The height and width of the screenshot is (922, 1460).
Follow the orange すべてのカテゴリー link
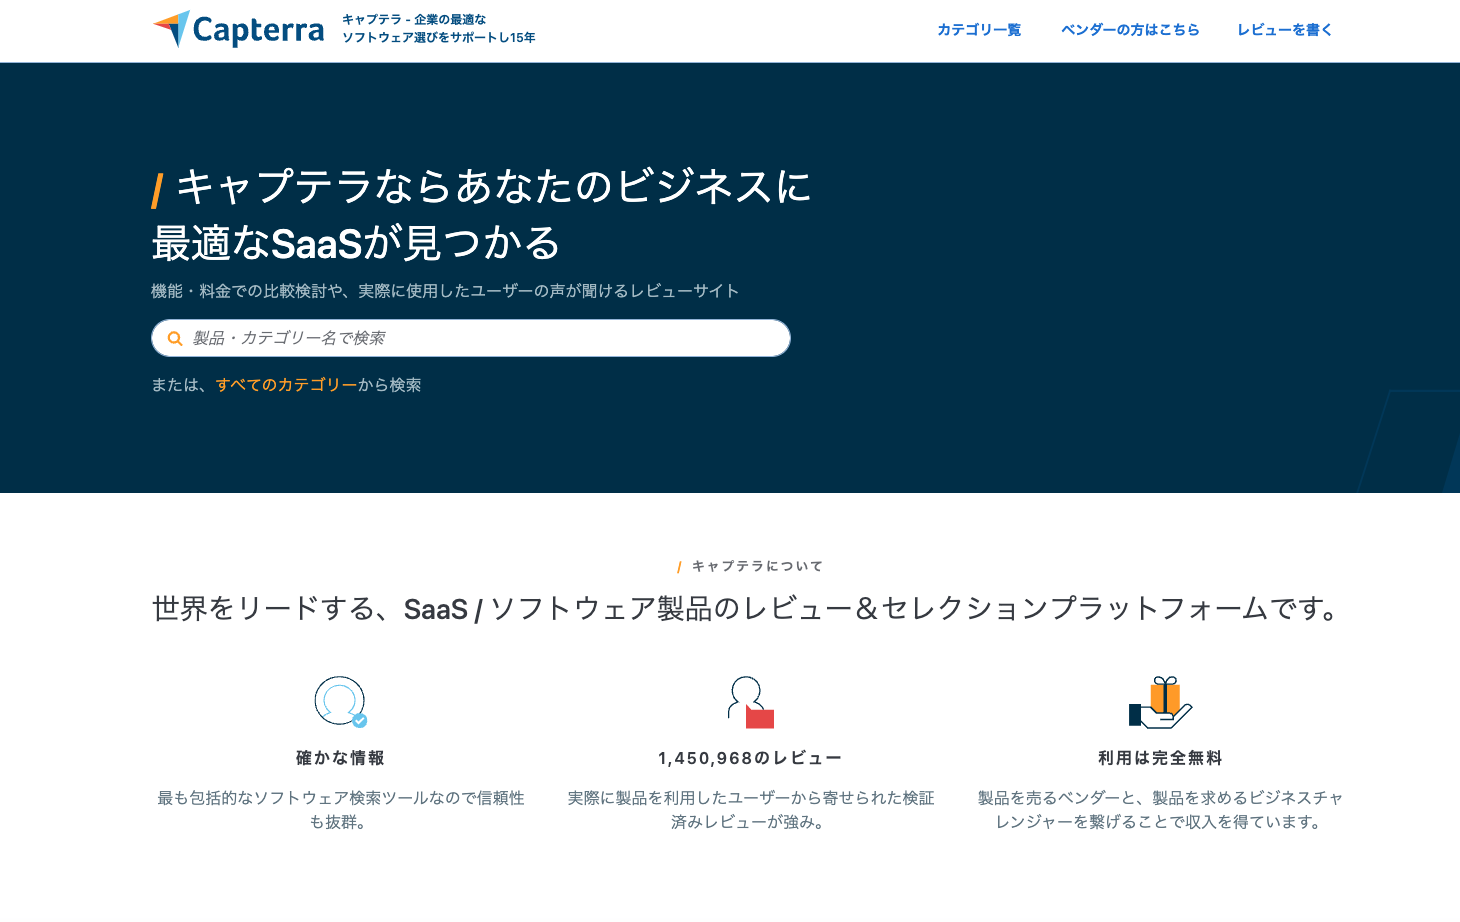286,385
